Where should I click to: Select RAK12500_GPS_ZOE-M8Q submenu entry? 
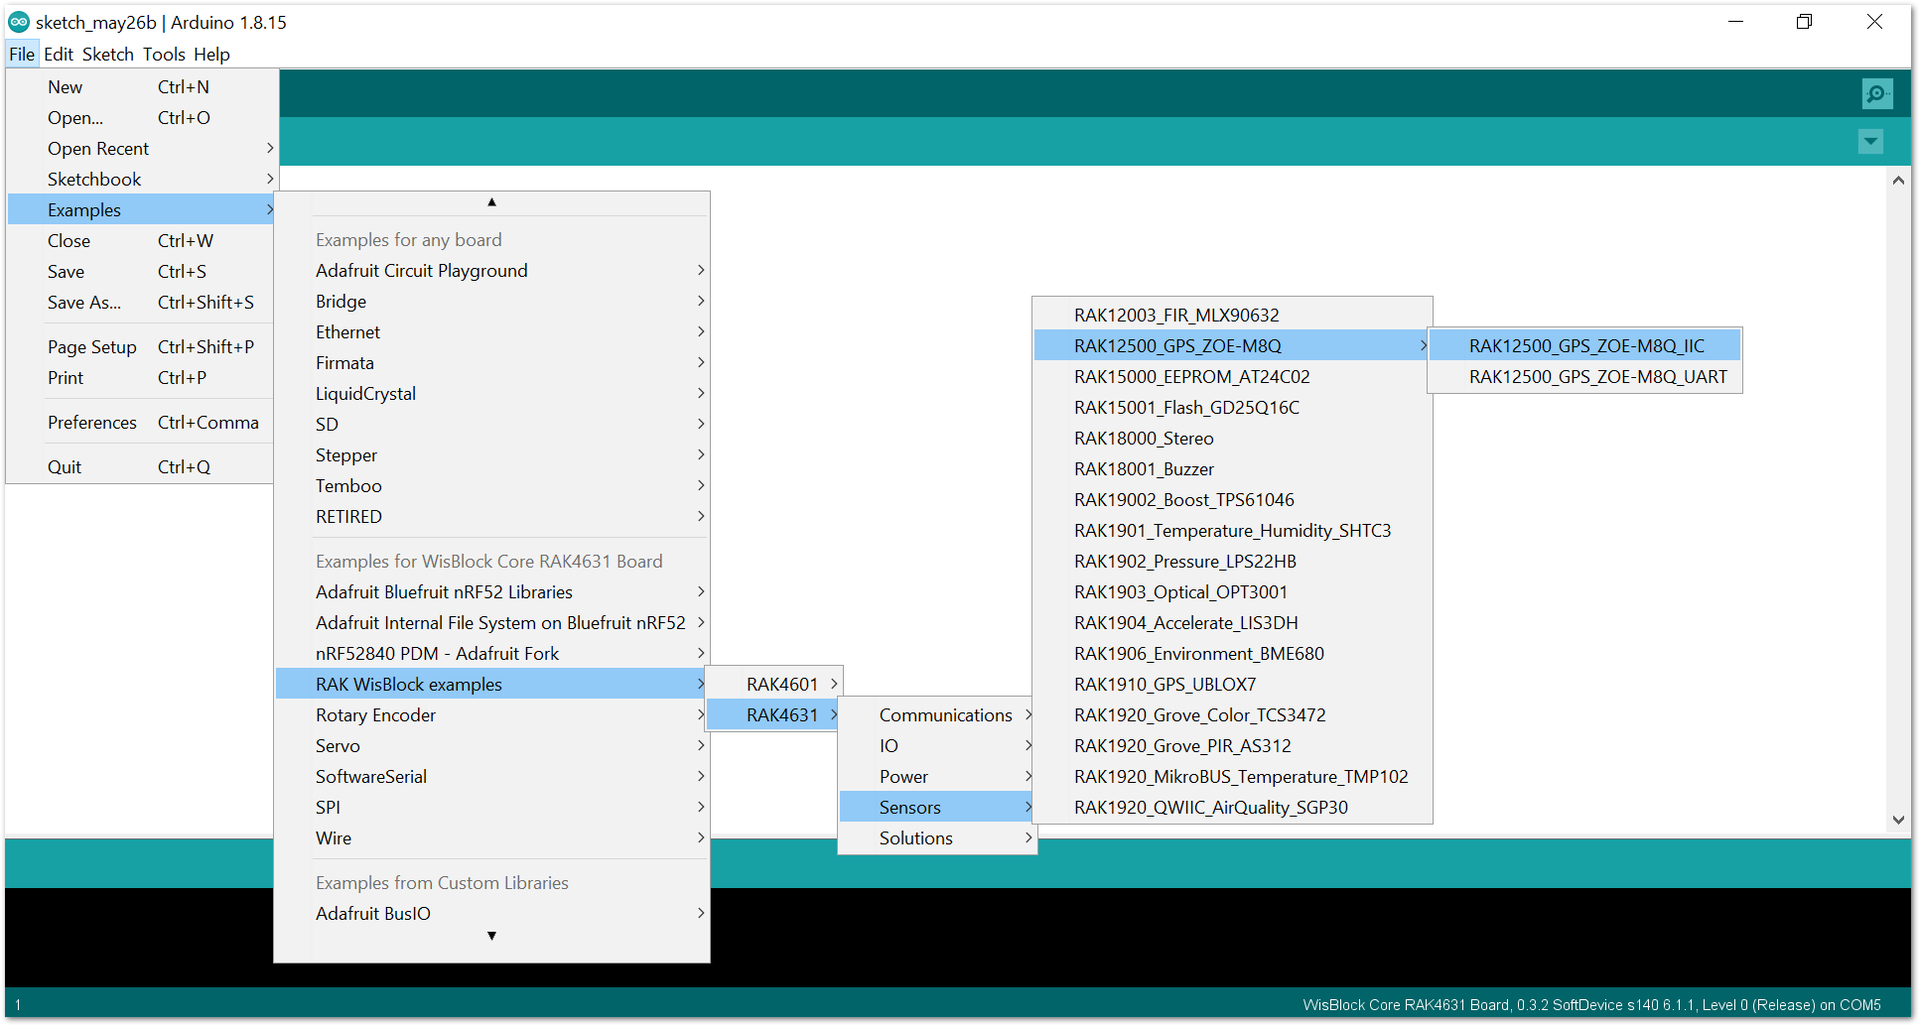coord(1232,346)
